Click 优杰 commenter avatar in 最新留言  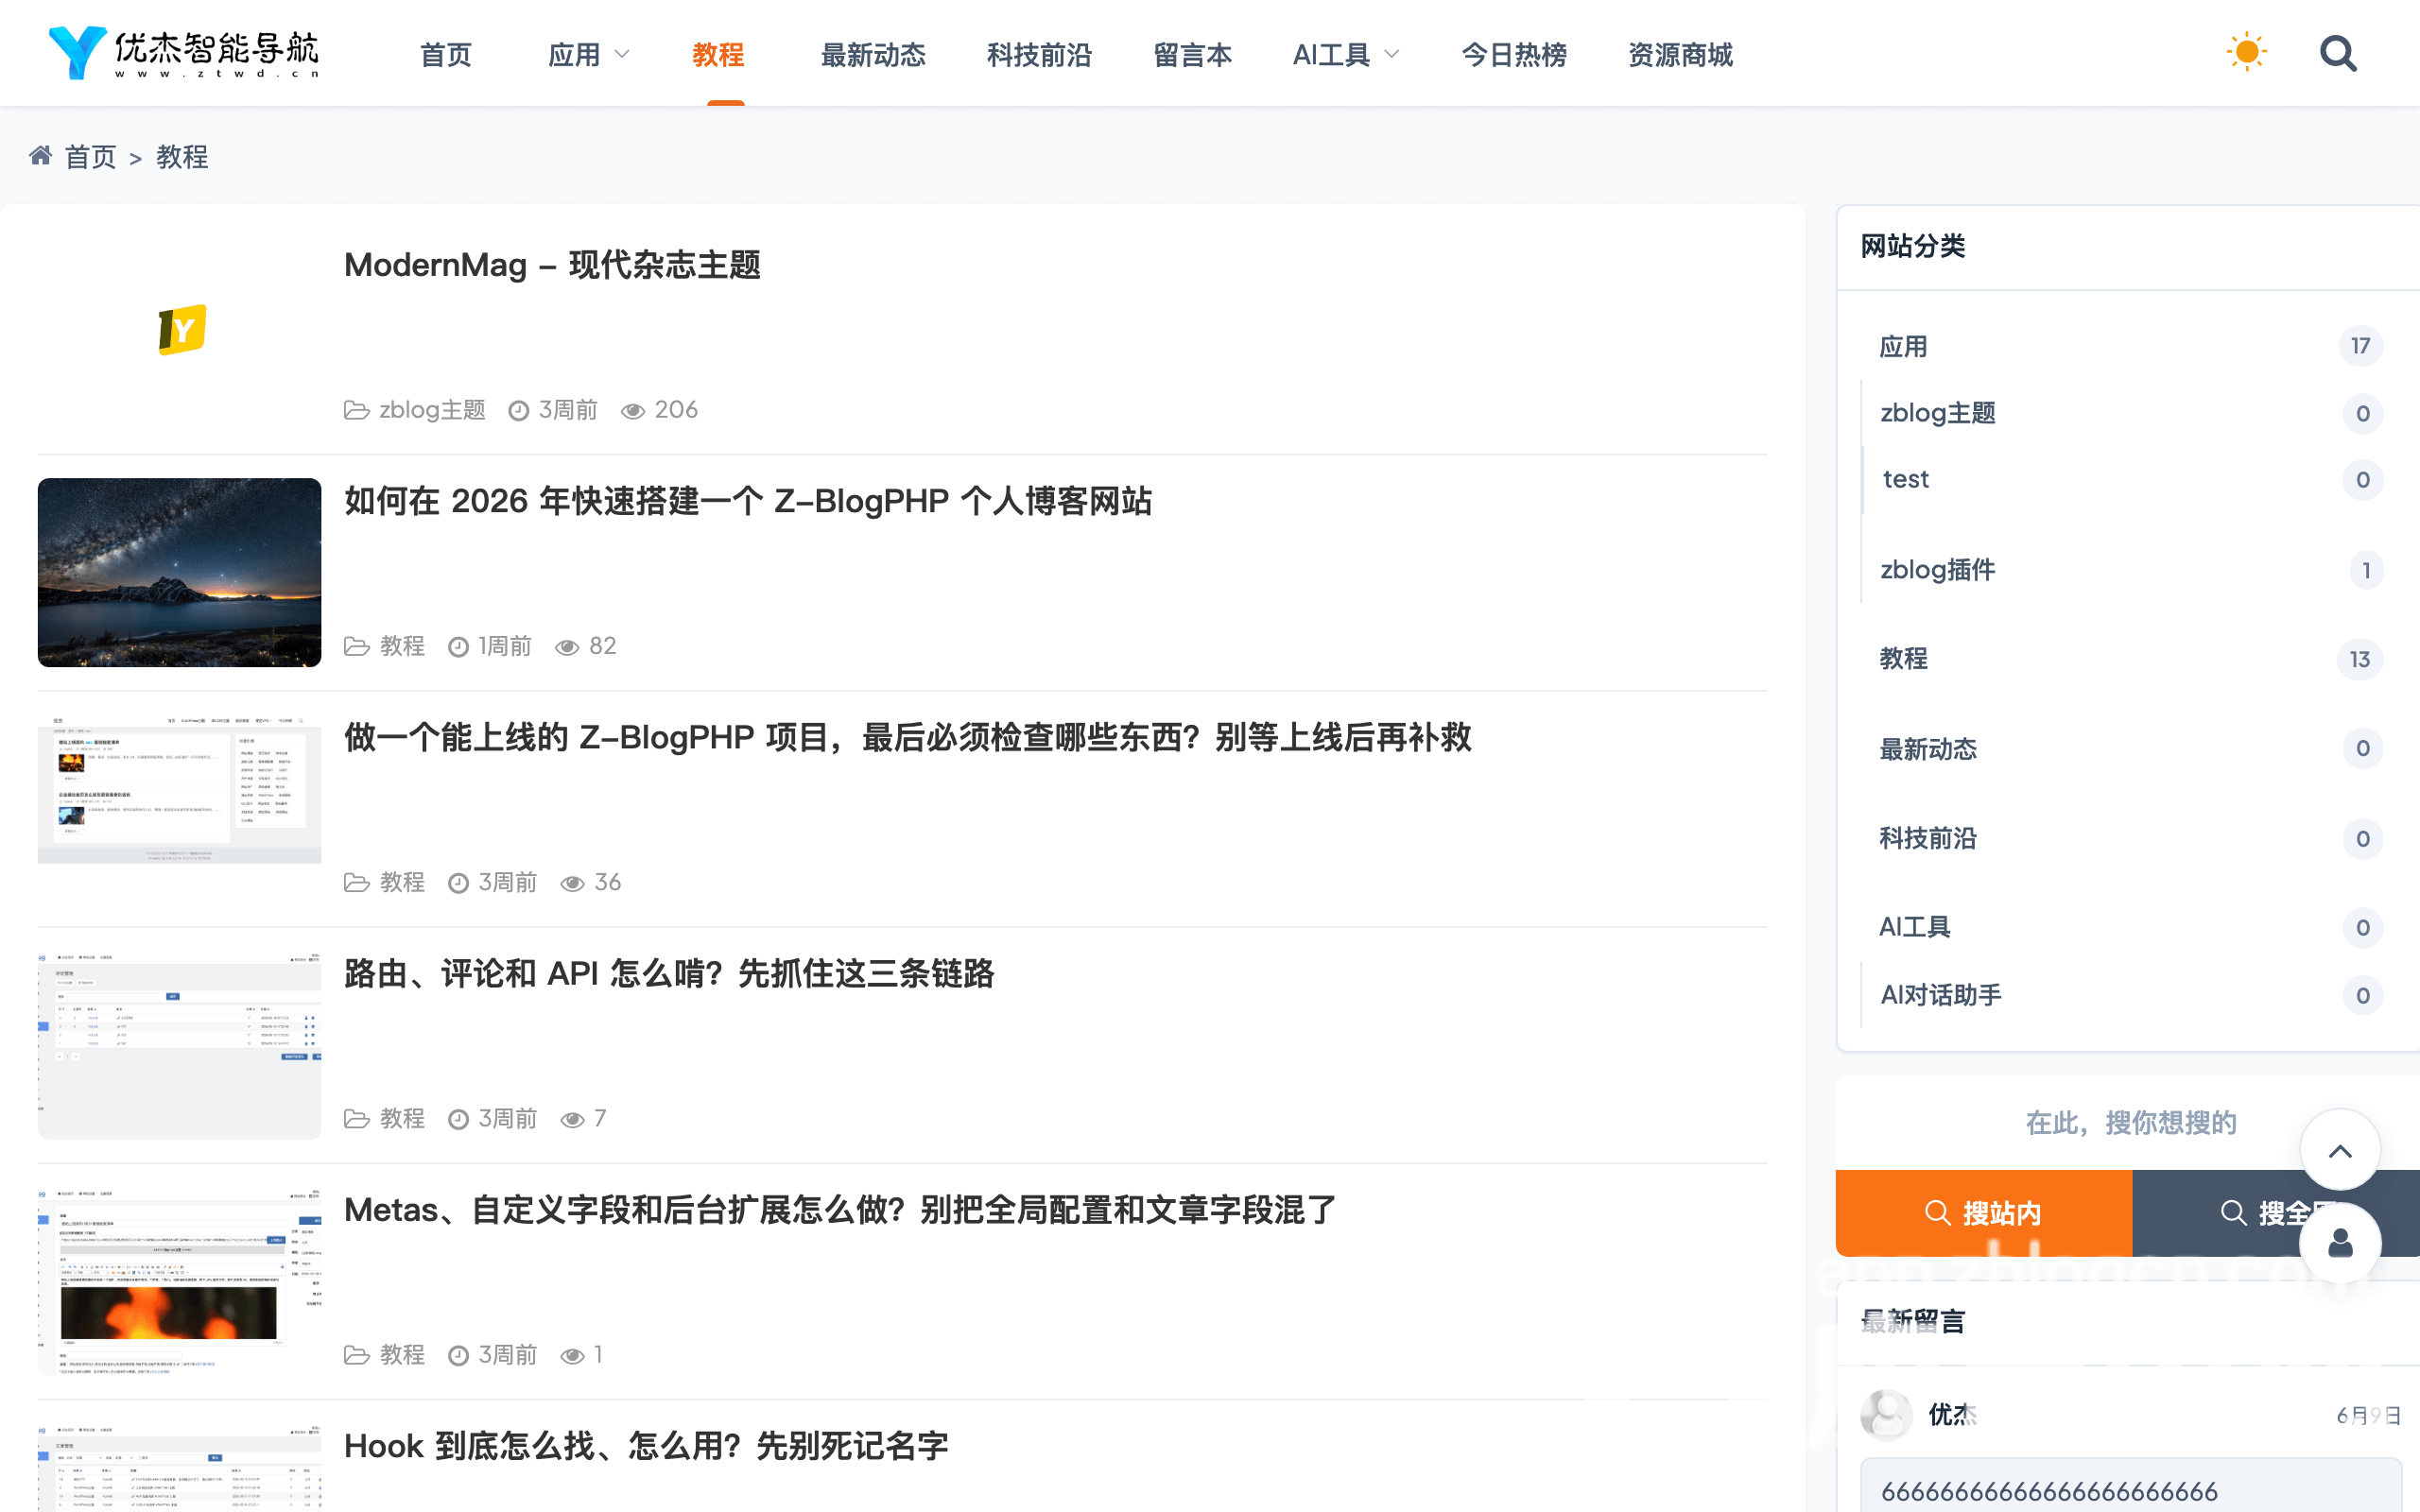point(1886,1414)
